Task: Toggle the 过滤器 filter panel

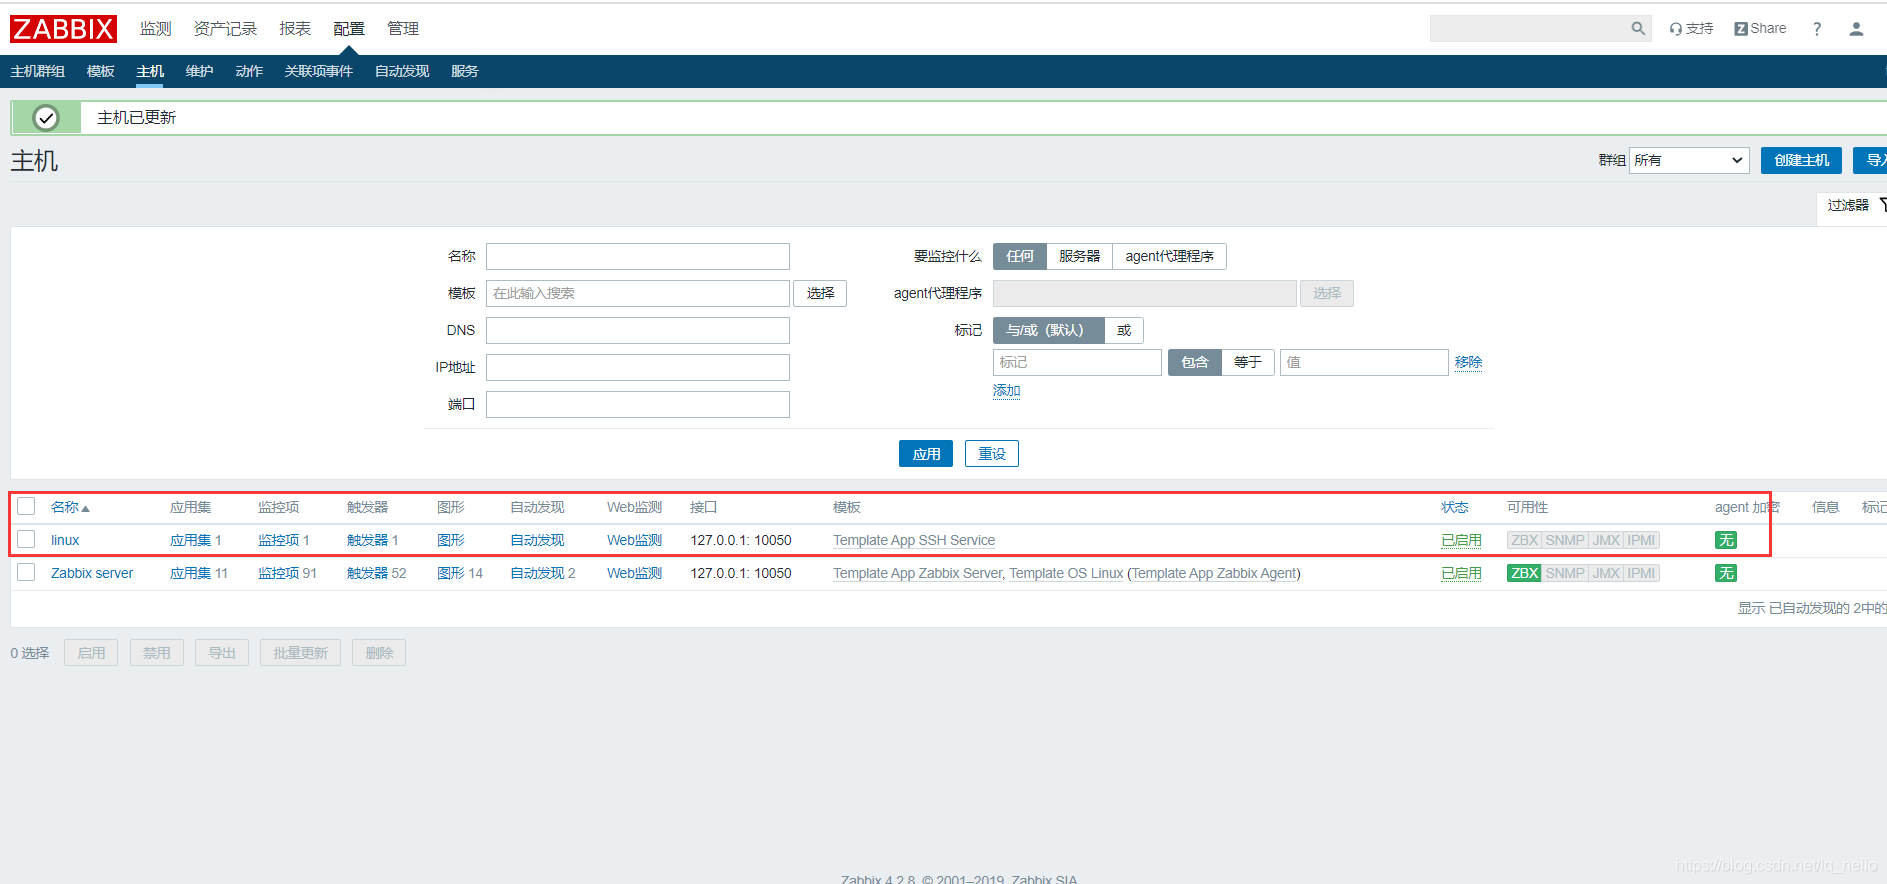Action: point(1852,205)
